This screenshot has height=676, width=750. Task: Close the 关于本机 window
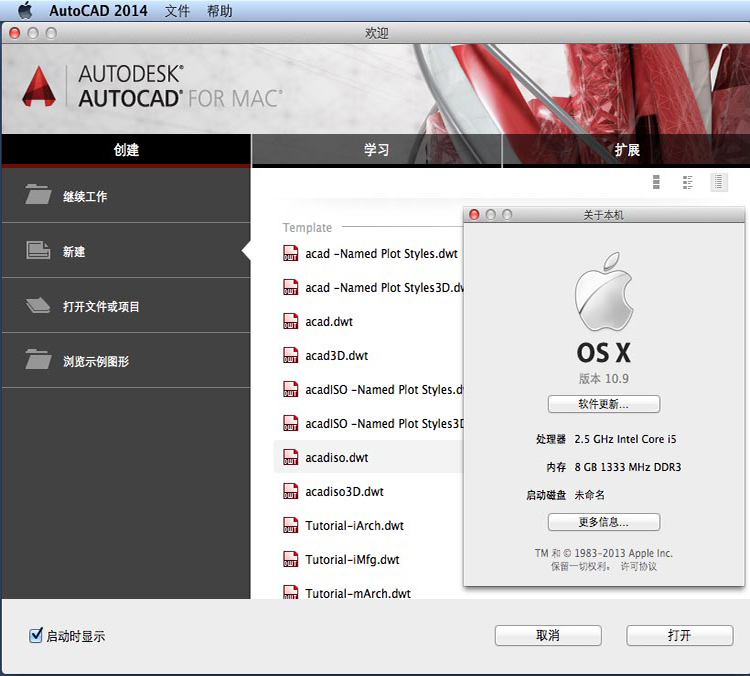(474, 214)
